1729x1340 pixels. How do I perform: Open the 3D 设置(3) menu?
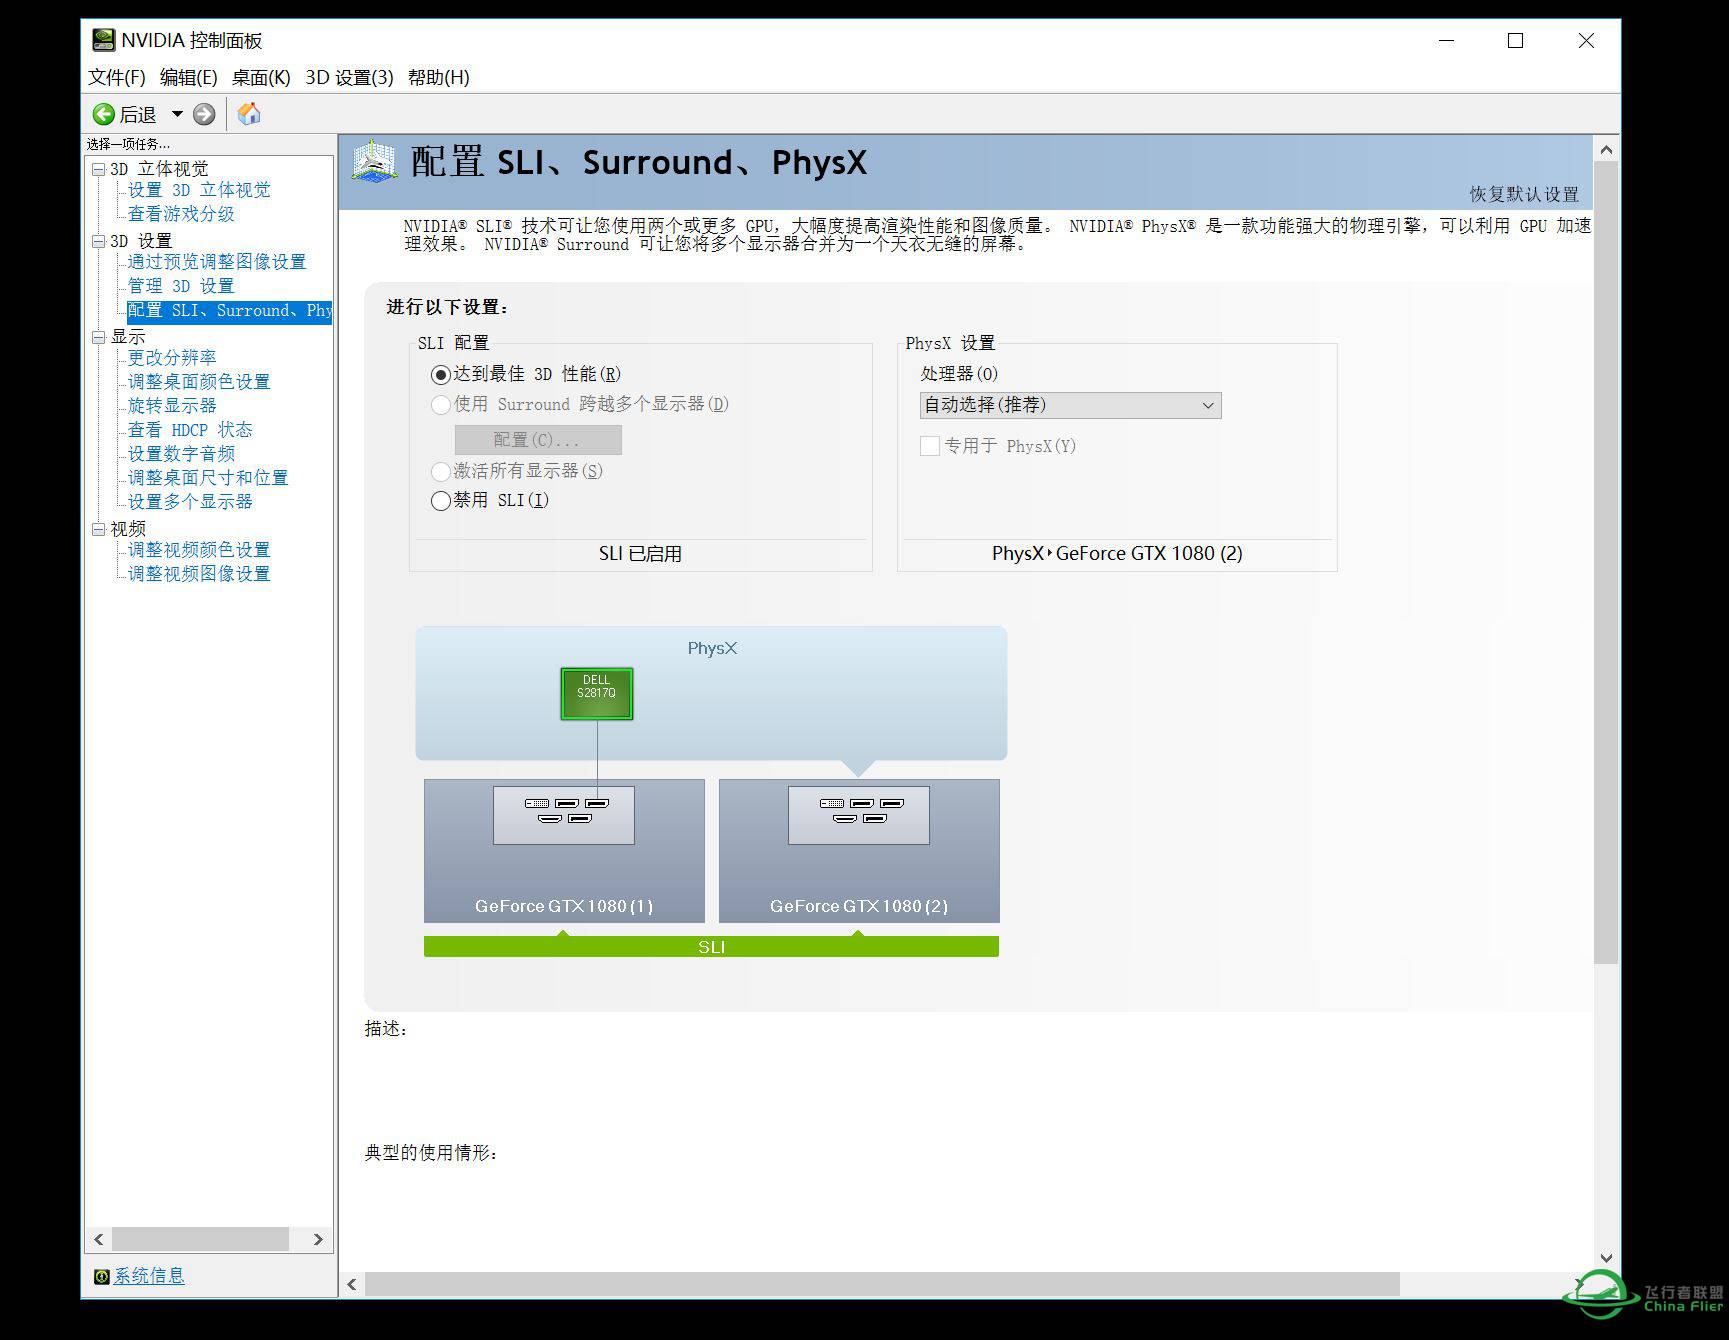pos(349,77)
